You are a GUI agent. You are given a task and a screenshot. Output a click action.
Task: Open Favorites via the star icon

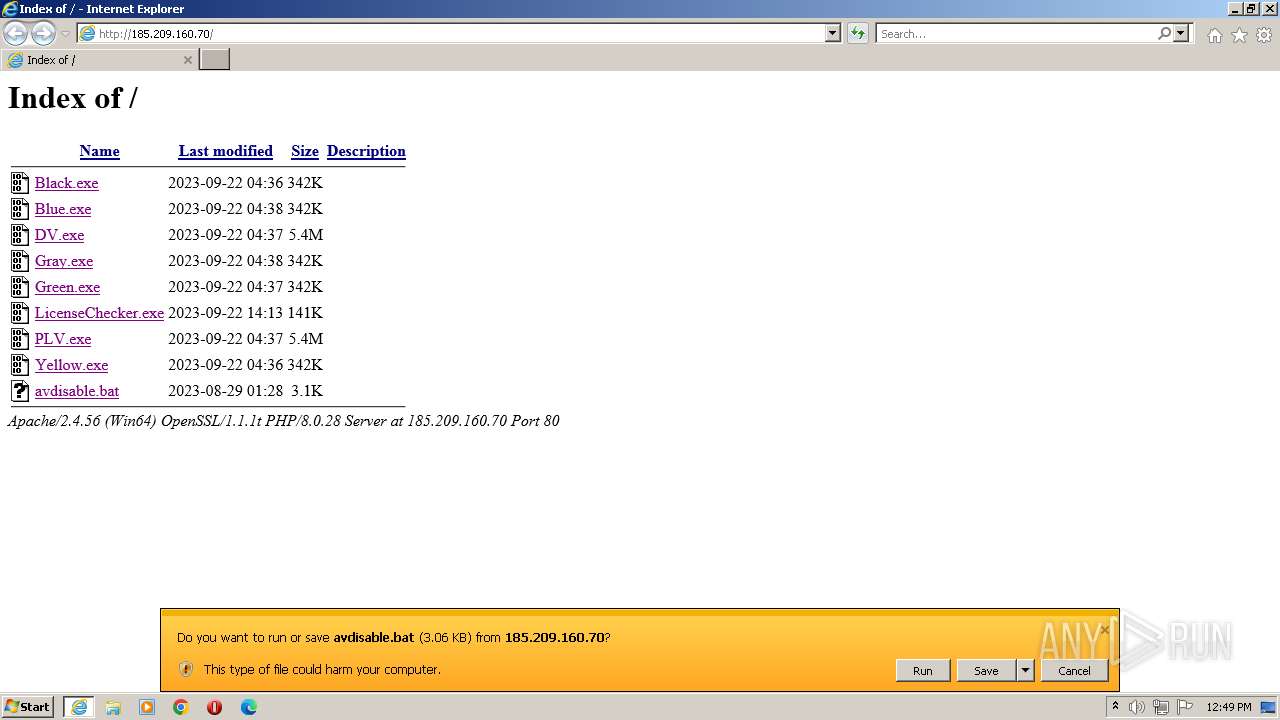point(1239,35)
